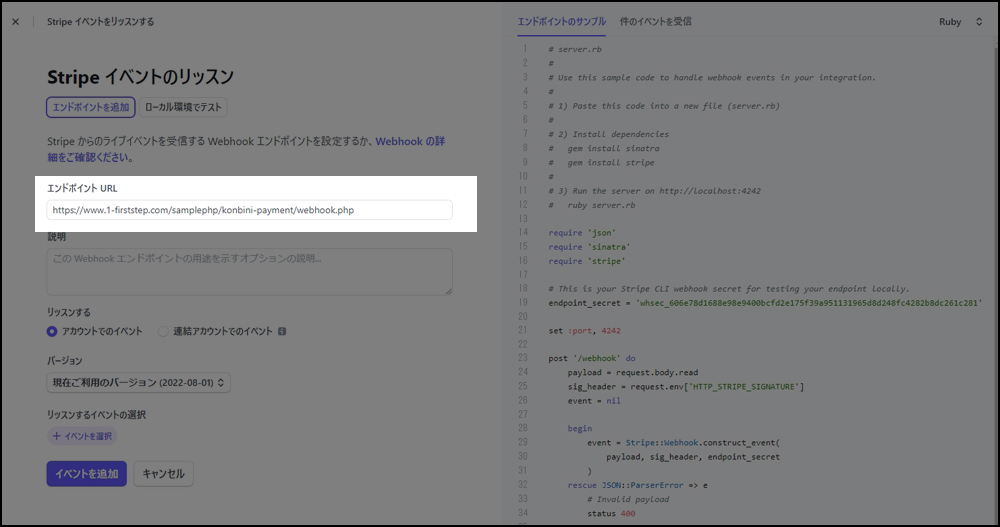Click the "event = nil" code line
This screenshot has width=1000, height=527.
[x=594, y=401]
